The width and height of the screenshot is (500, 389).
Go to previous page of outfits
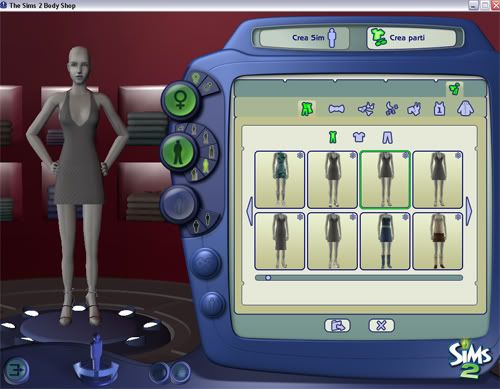pyautogui.click(x=249, y=211)
